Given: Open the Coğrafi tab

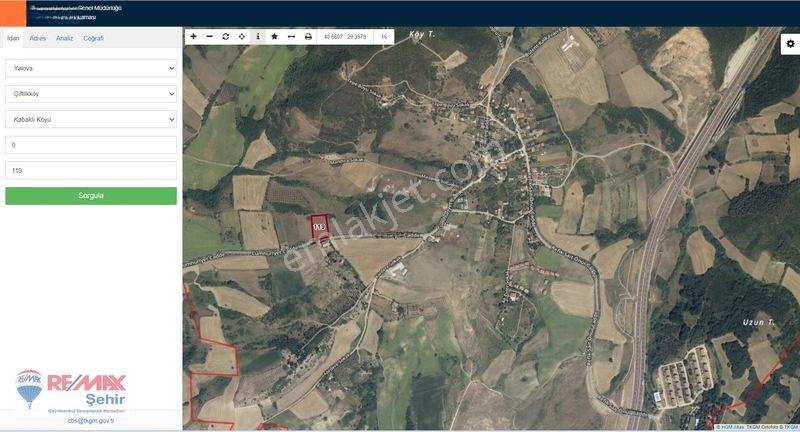Looking at the screenshot, I should pyautogui.click(x=93, y=38).
